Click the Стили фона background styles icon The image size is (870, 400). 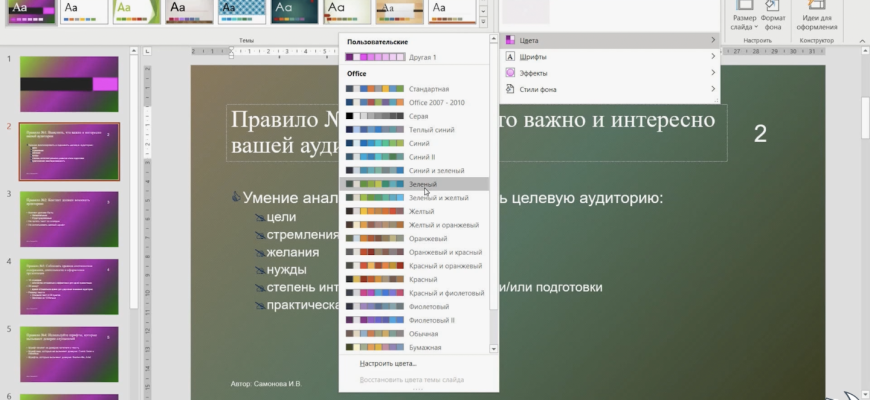tap(510, 90)
